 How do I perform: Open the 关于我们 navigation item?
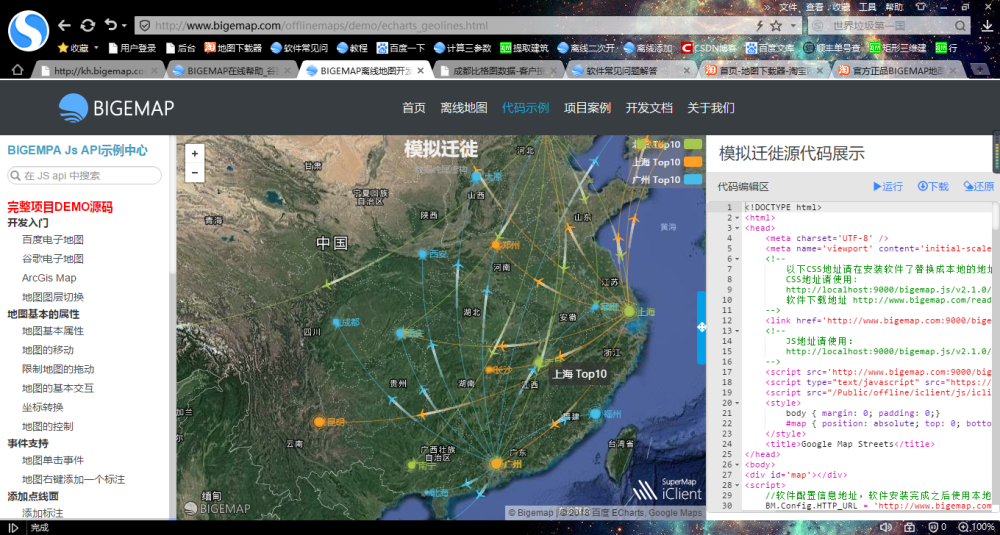click(711, 108)
